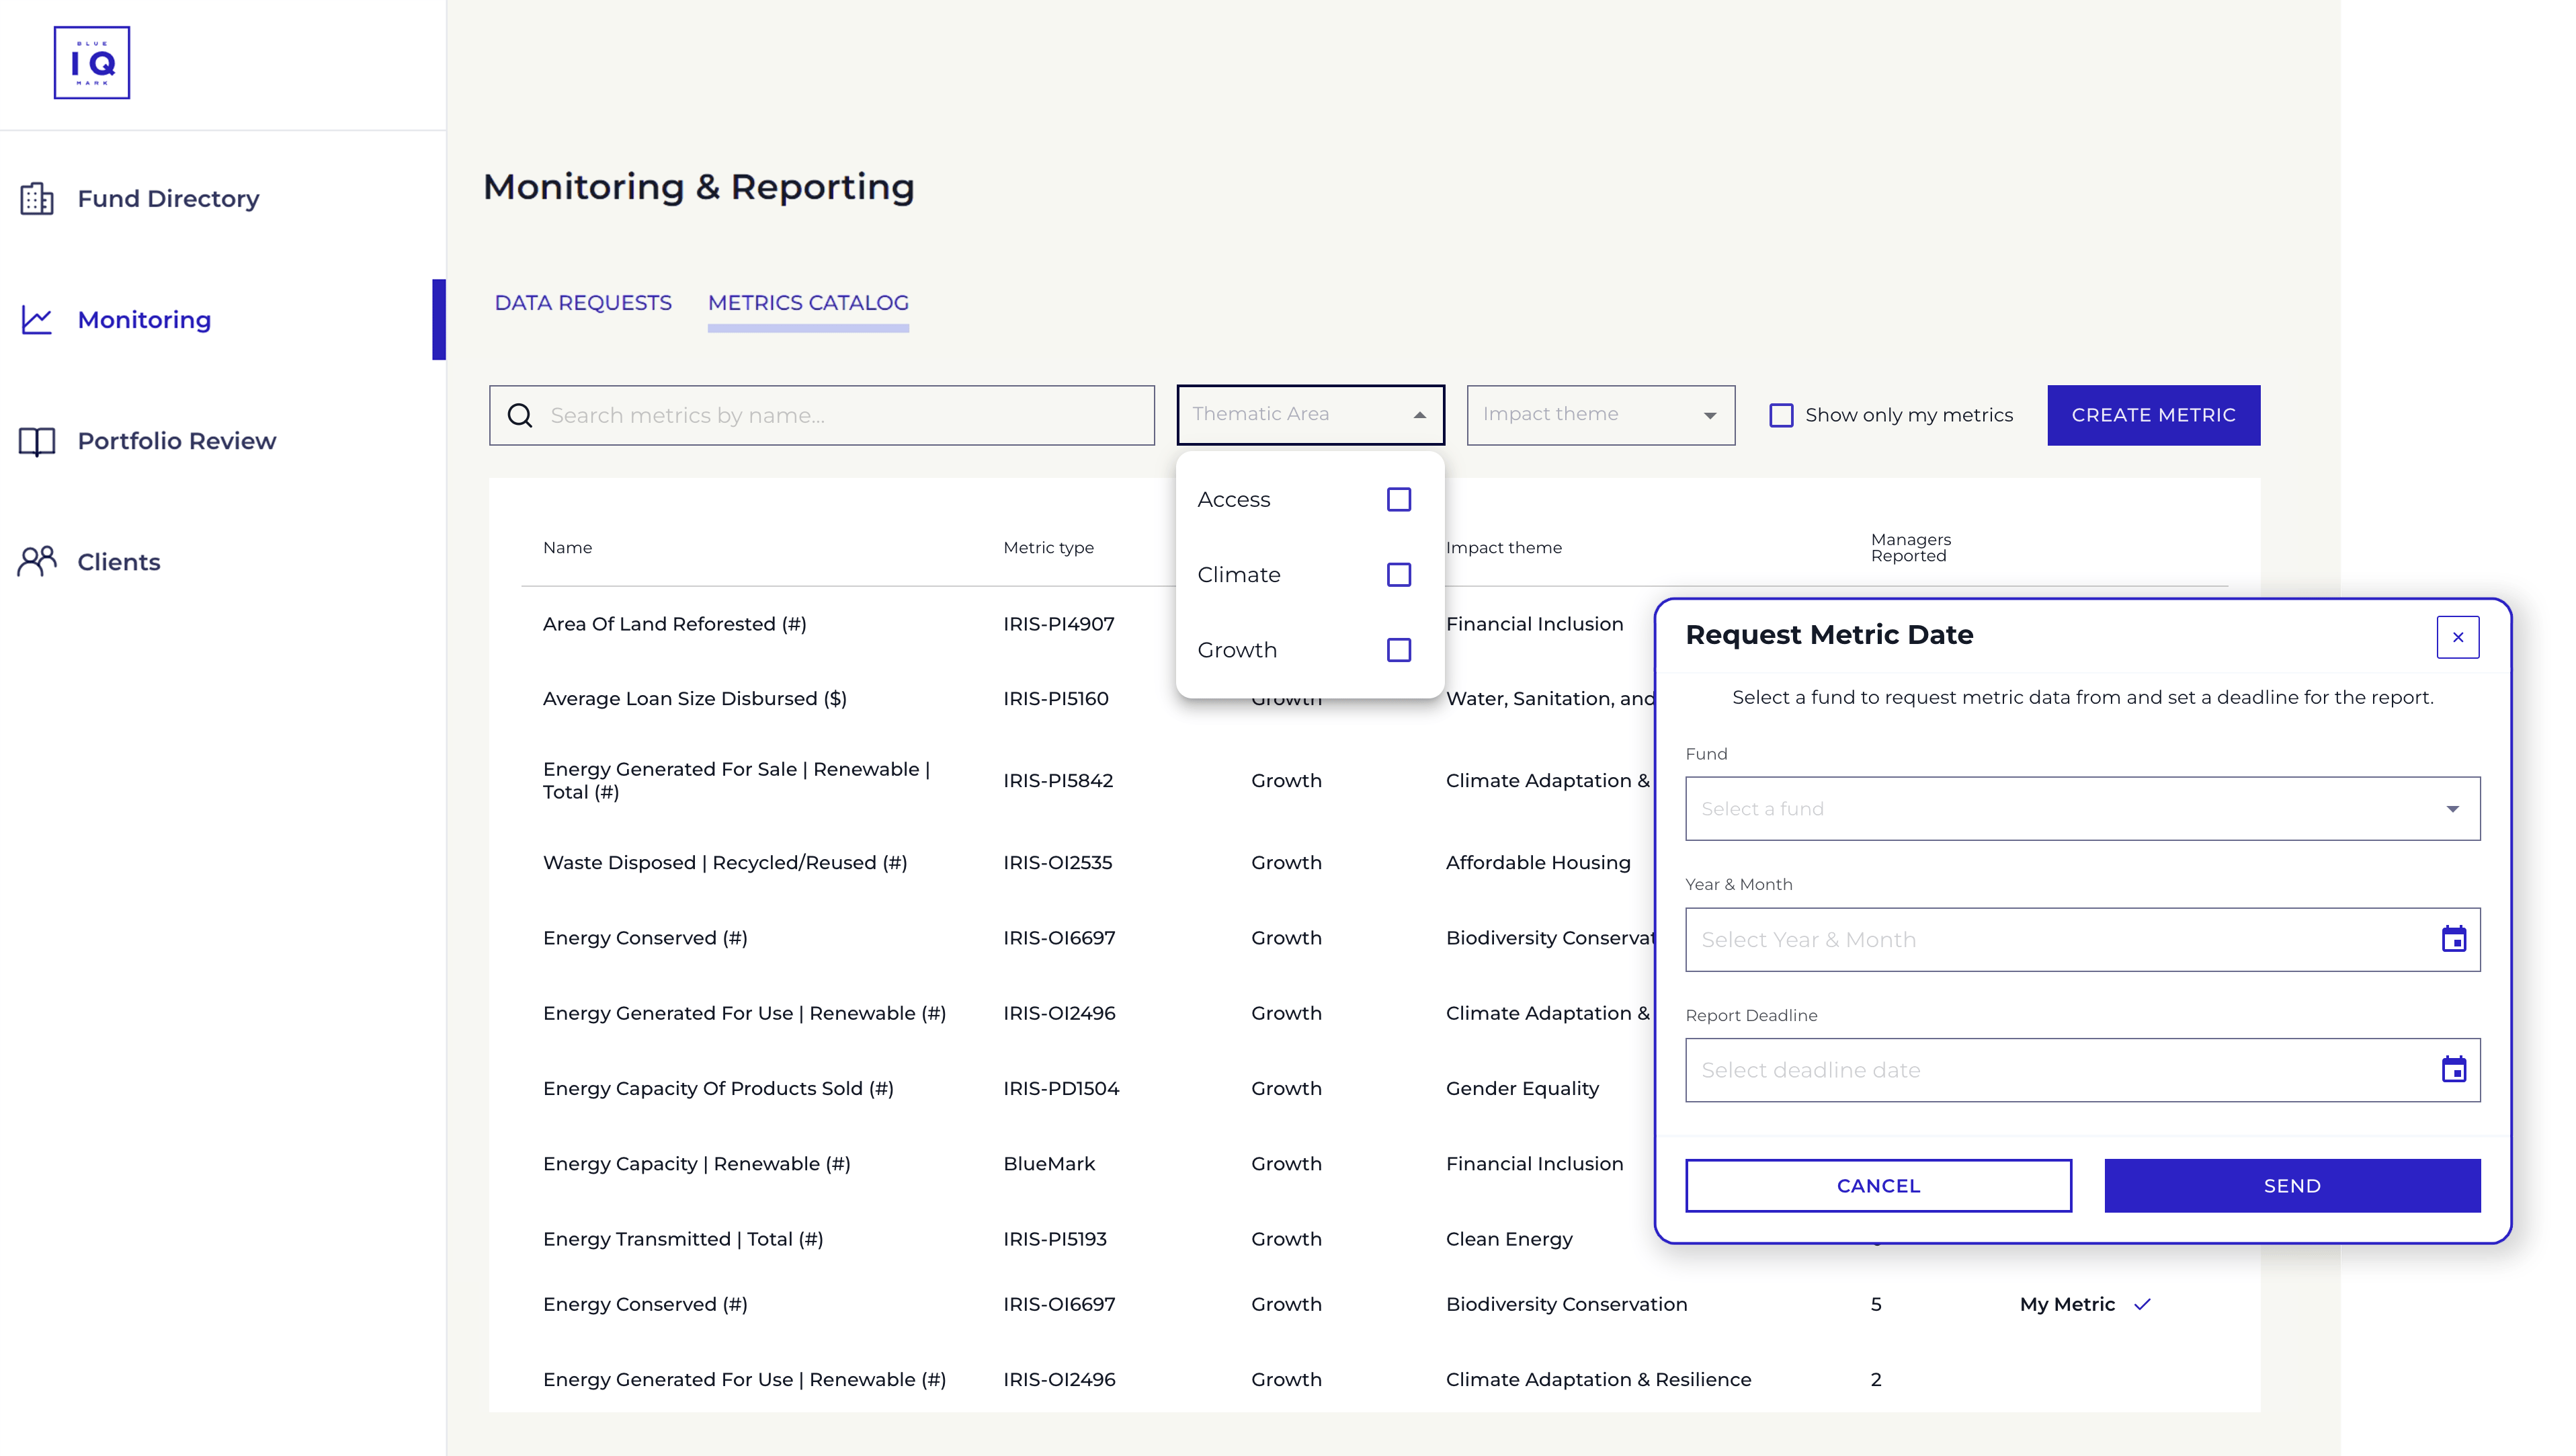Open calendar for Year & Month field
This screenshot has width=2576, height=1456.
[x=2453, y=939]
